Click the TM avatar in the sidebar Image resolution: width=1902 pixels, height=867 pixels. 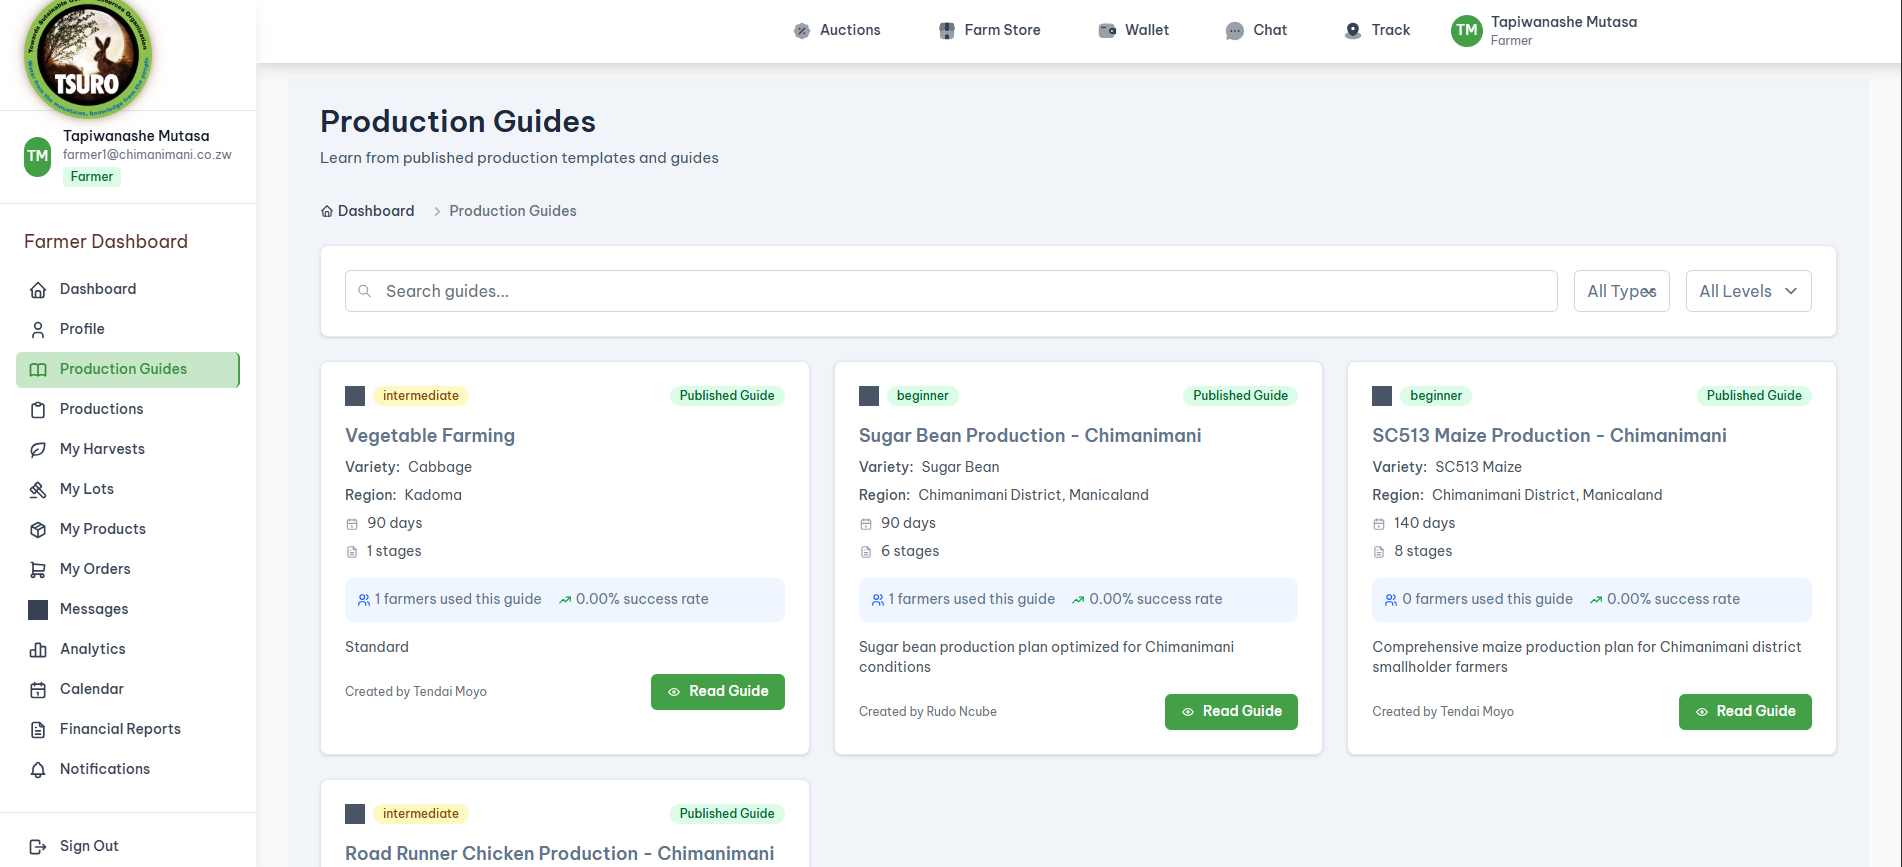pos(38,156)
